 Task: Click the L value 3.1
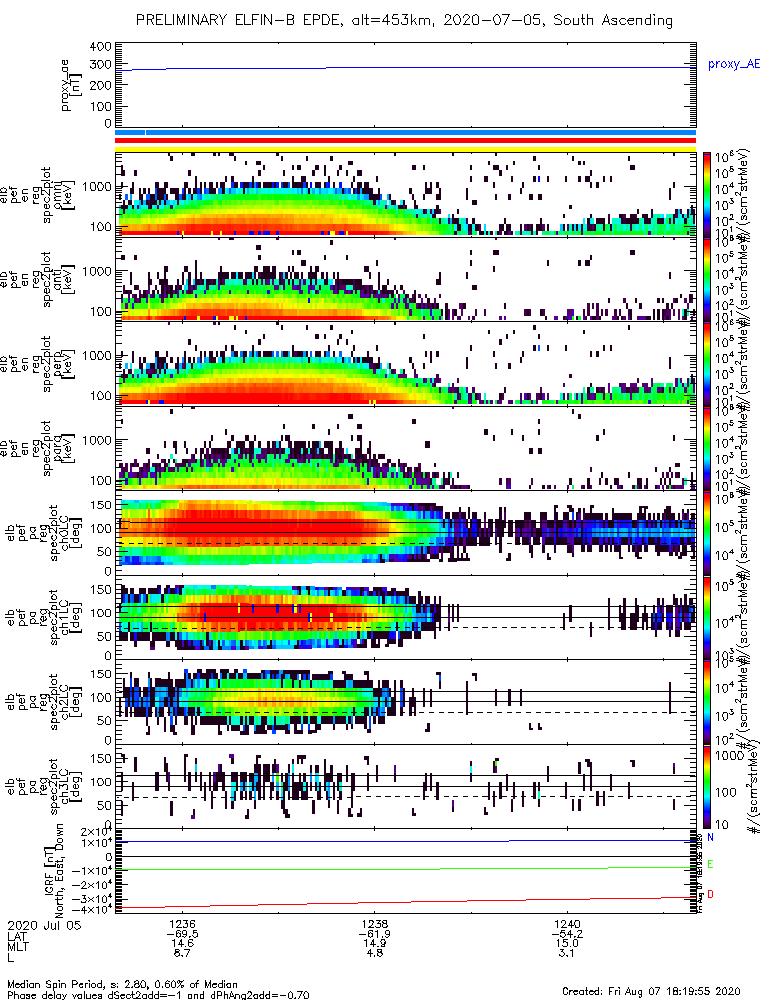(568, 953)
